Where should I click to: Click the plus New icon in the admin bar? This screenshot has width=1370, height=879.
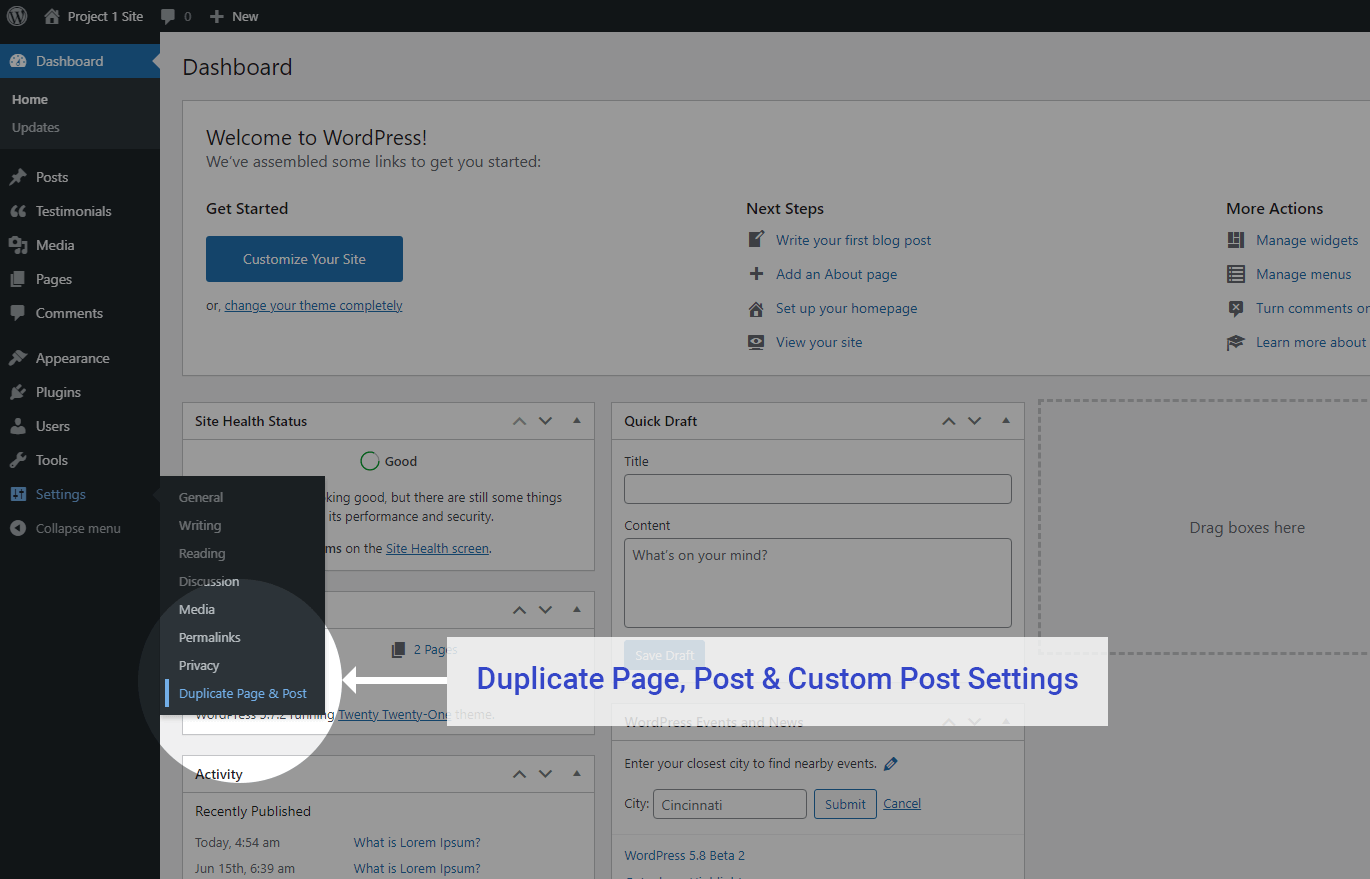tap(217, 16)
